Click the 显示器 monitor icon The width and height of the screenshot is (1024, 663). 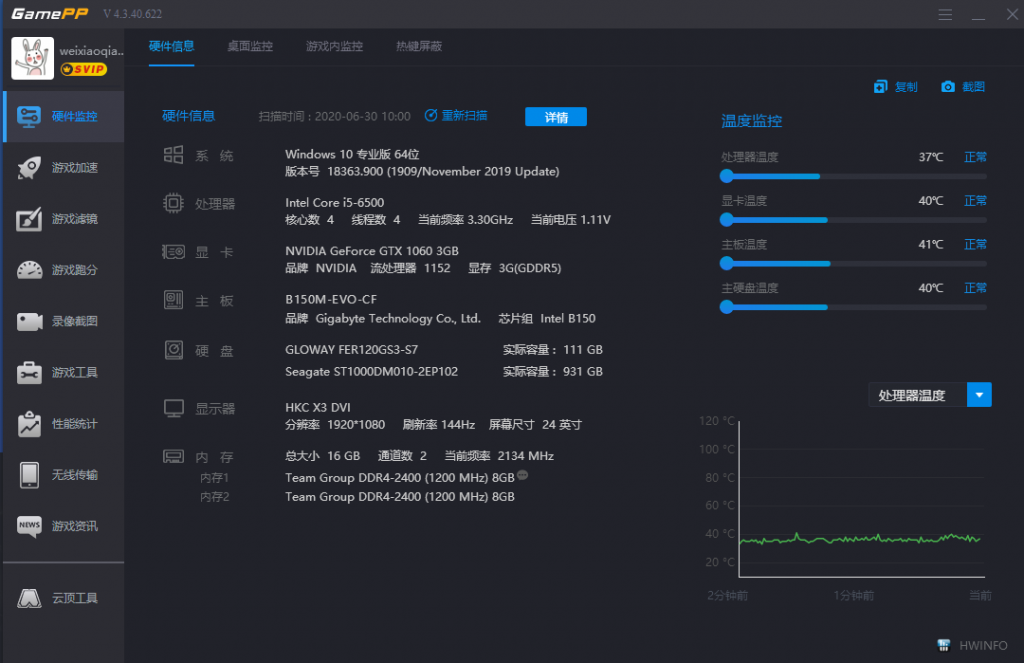click(x=174, y=408)
